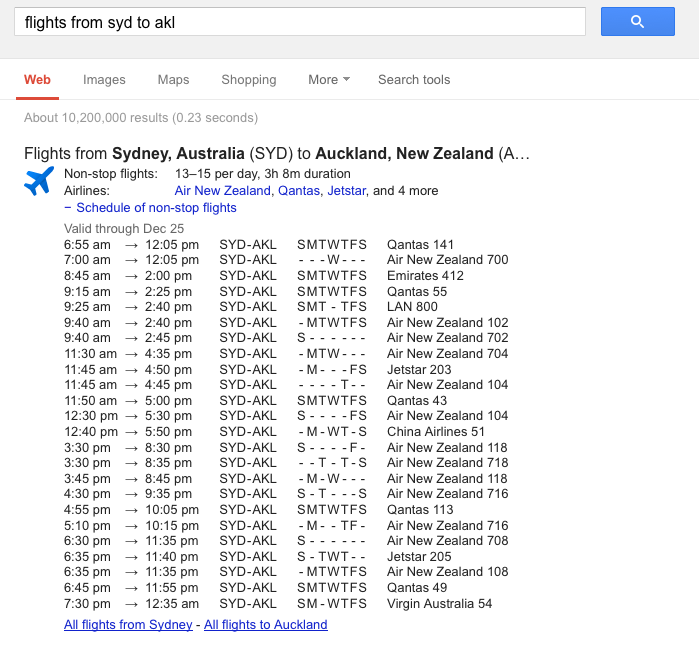
Task: Click the blue search magnifier button
Action: coord(637,21)
